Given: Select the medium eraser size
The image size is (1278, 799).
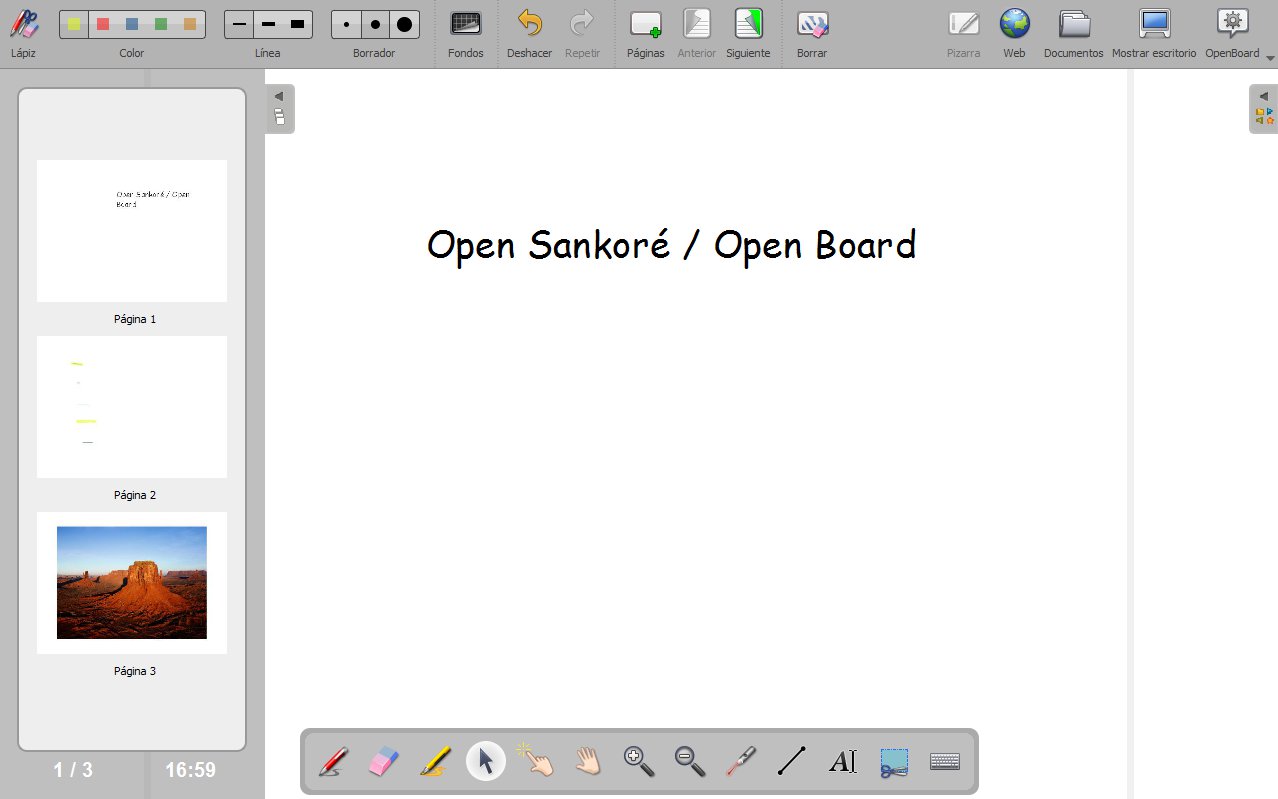Looking at the screenshot, I should (x=375, y=24).
